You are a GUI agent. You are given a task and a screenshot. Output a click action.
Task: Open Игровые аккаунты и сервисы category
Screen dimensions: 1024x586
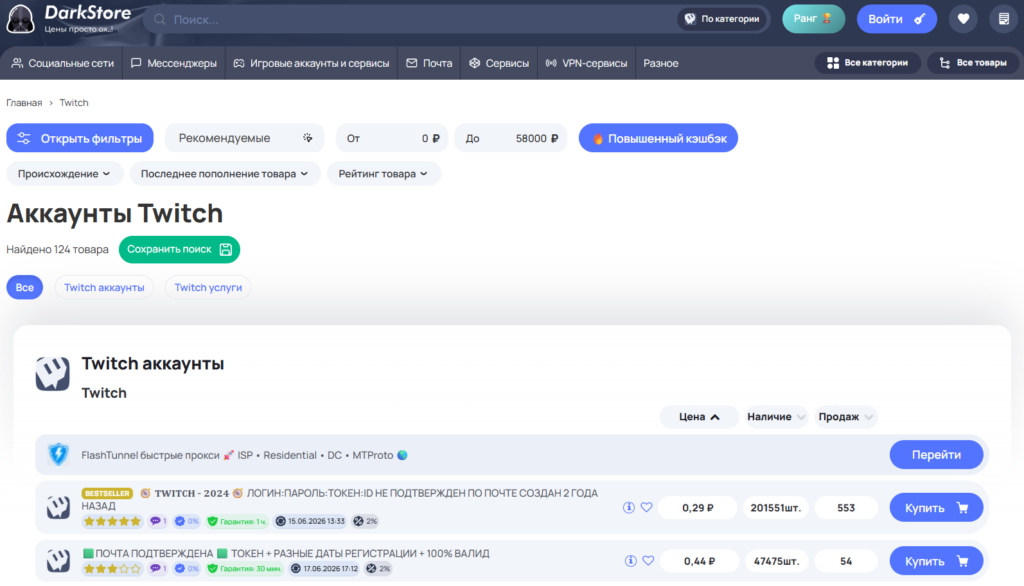tap(312, 63)
